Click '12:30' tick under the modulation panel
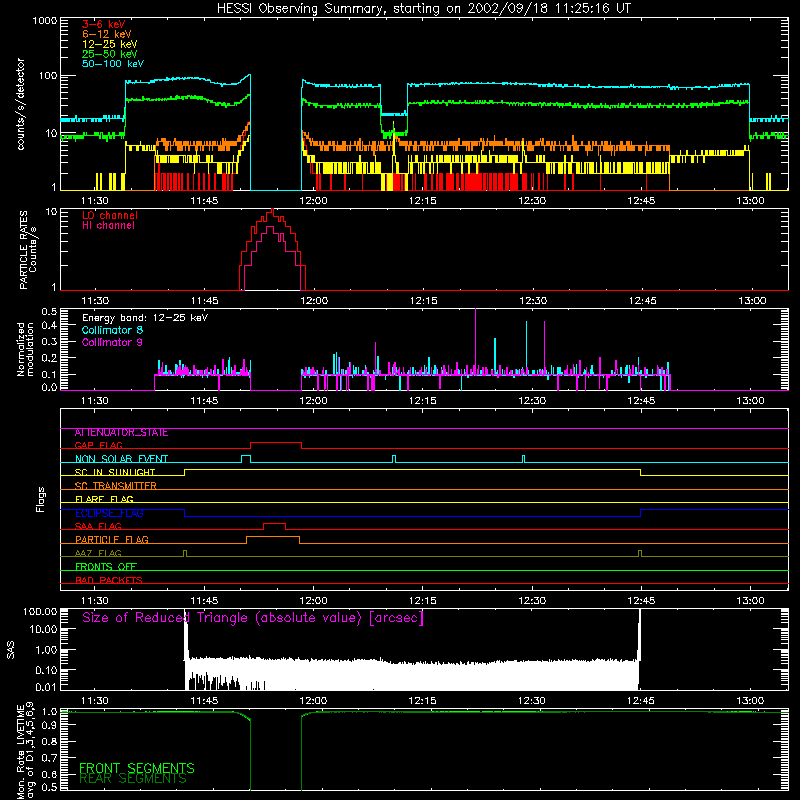The image size is (800, 800). pyautogui.click(x=532, y=401)
